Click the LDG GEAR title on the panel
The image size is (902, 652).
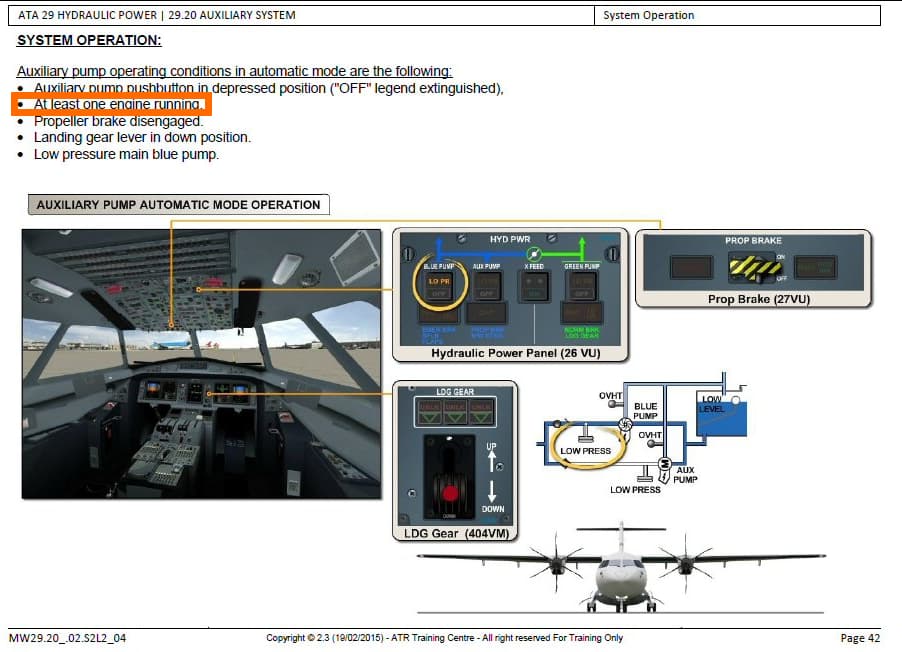click(x=455, y=392)
